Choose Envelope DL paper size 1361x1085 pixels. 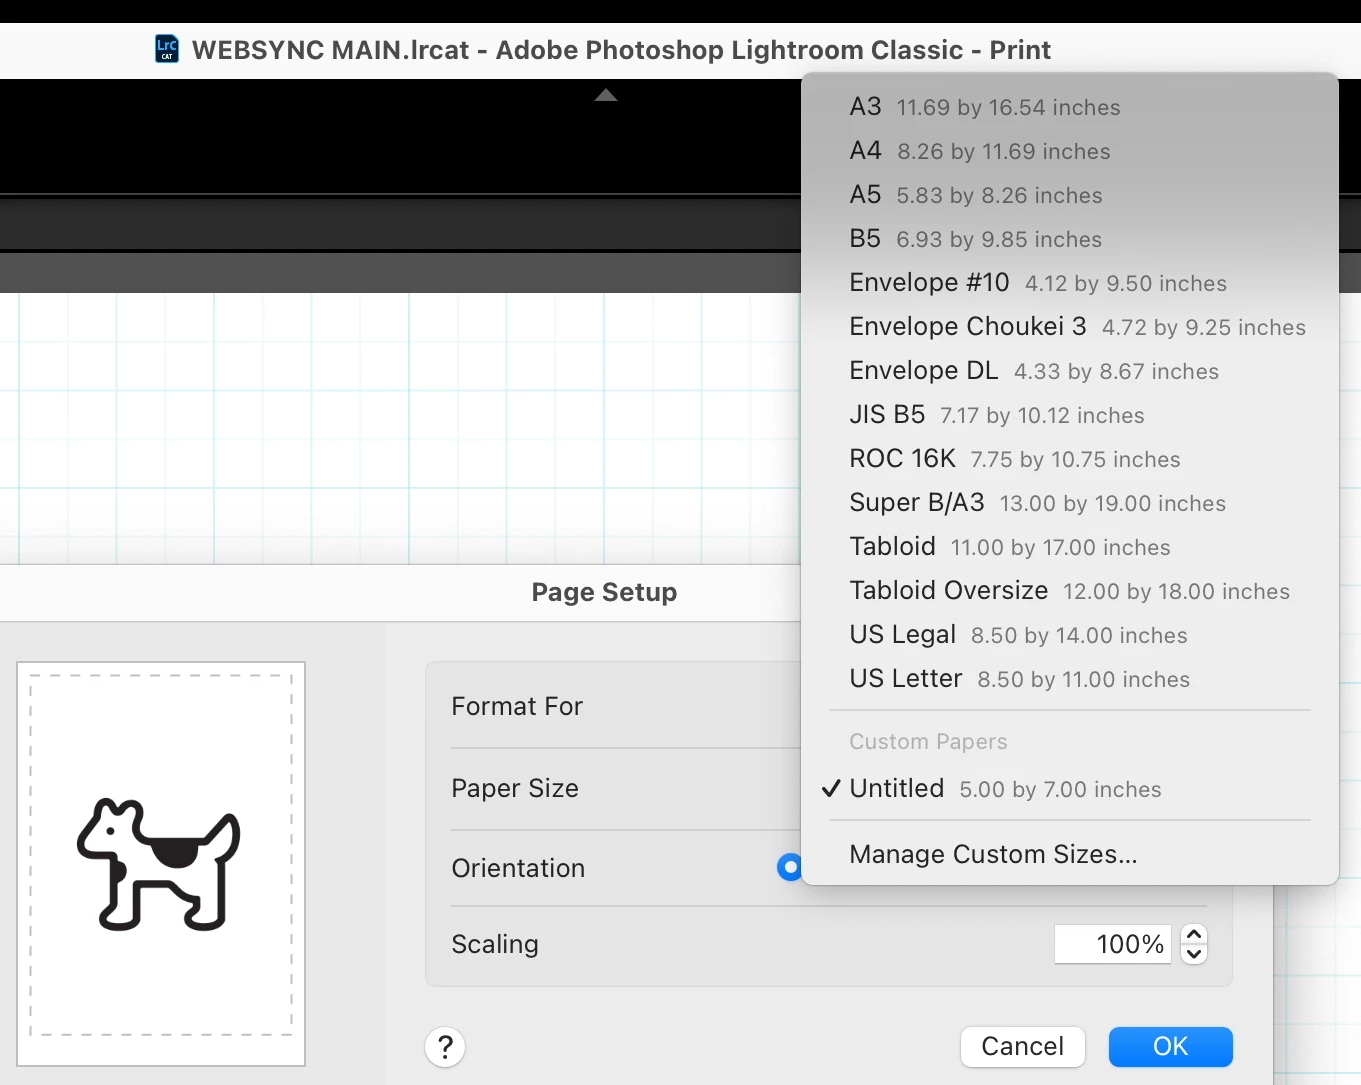(1070, 371)
